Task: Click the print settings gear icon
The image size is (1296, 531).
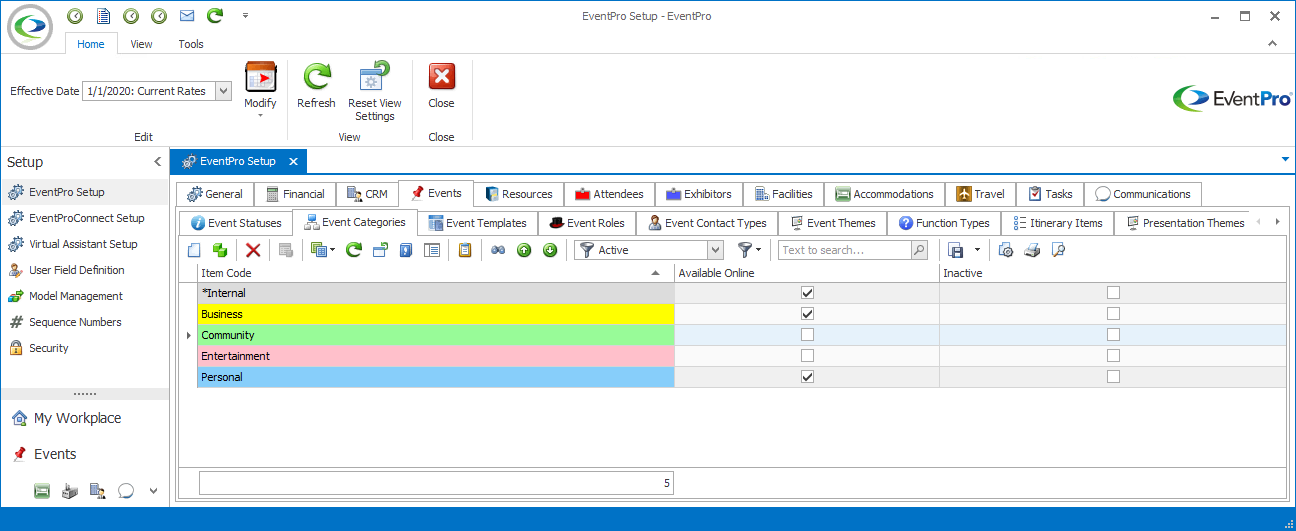Action: pos(1006,250)
